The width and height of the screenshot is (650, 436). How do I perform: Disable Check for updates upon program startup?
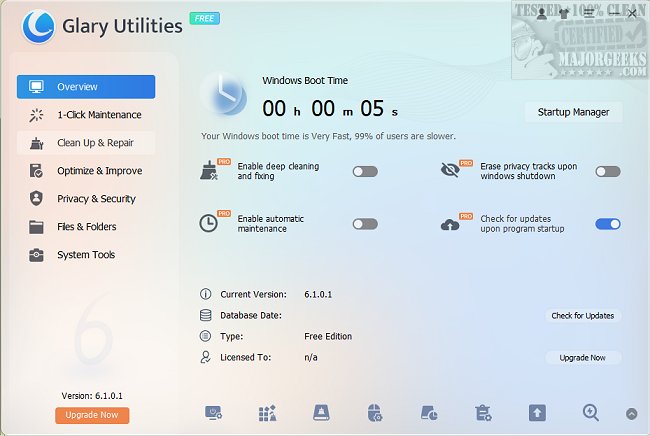607,224
